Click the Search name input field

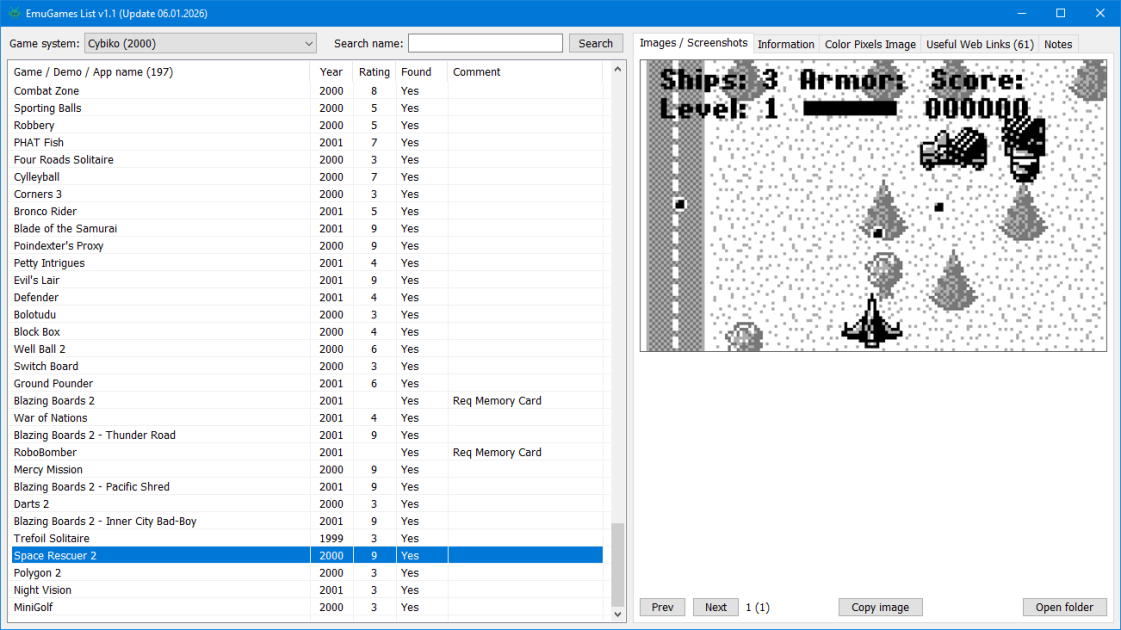485,44
